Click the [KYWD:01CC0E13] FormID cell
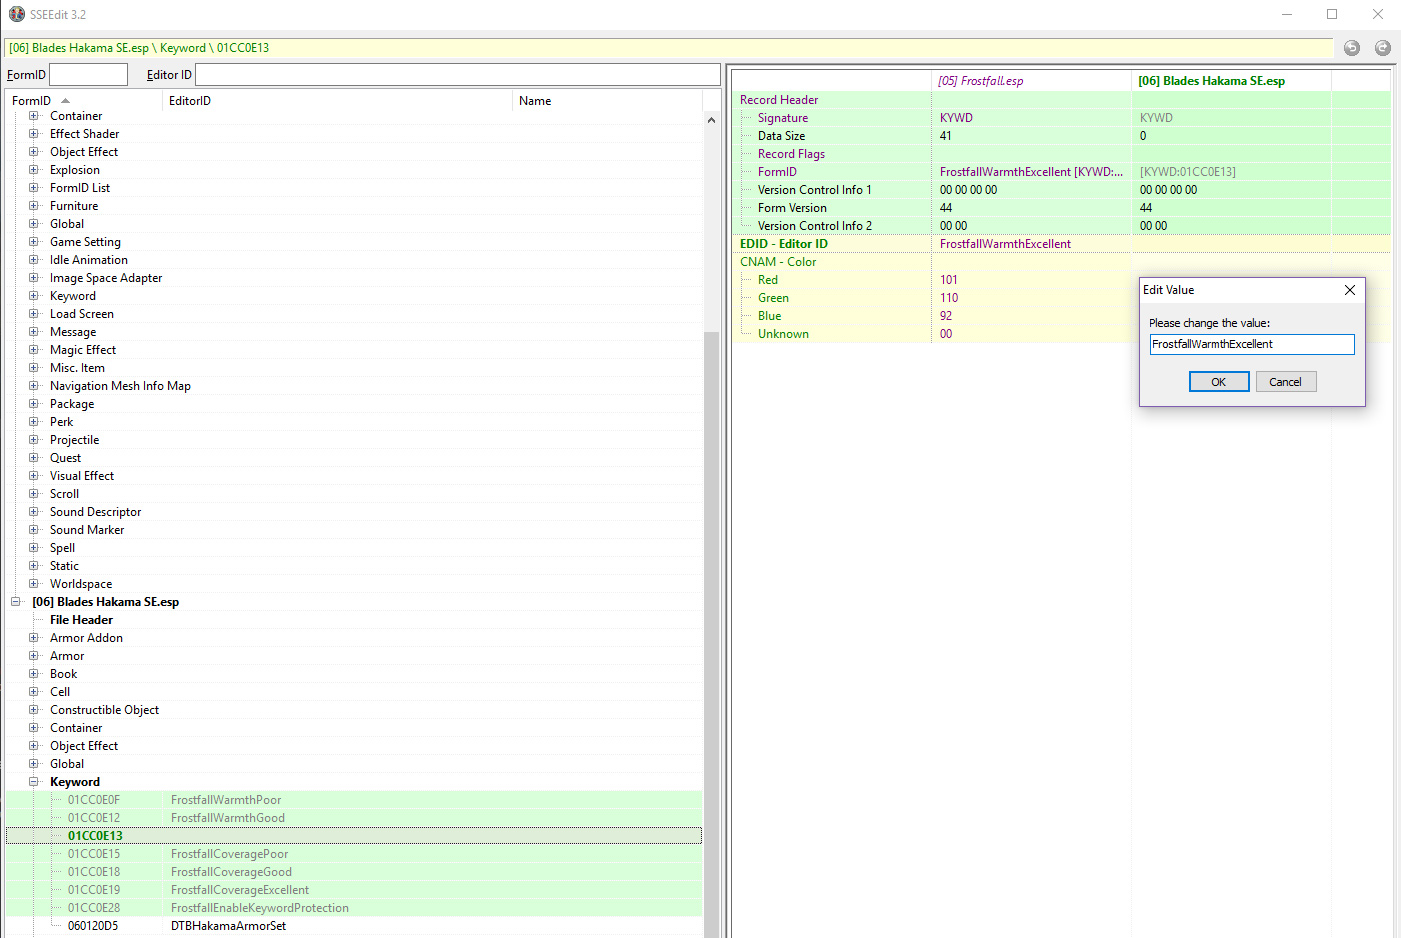 [1231, 172]
